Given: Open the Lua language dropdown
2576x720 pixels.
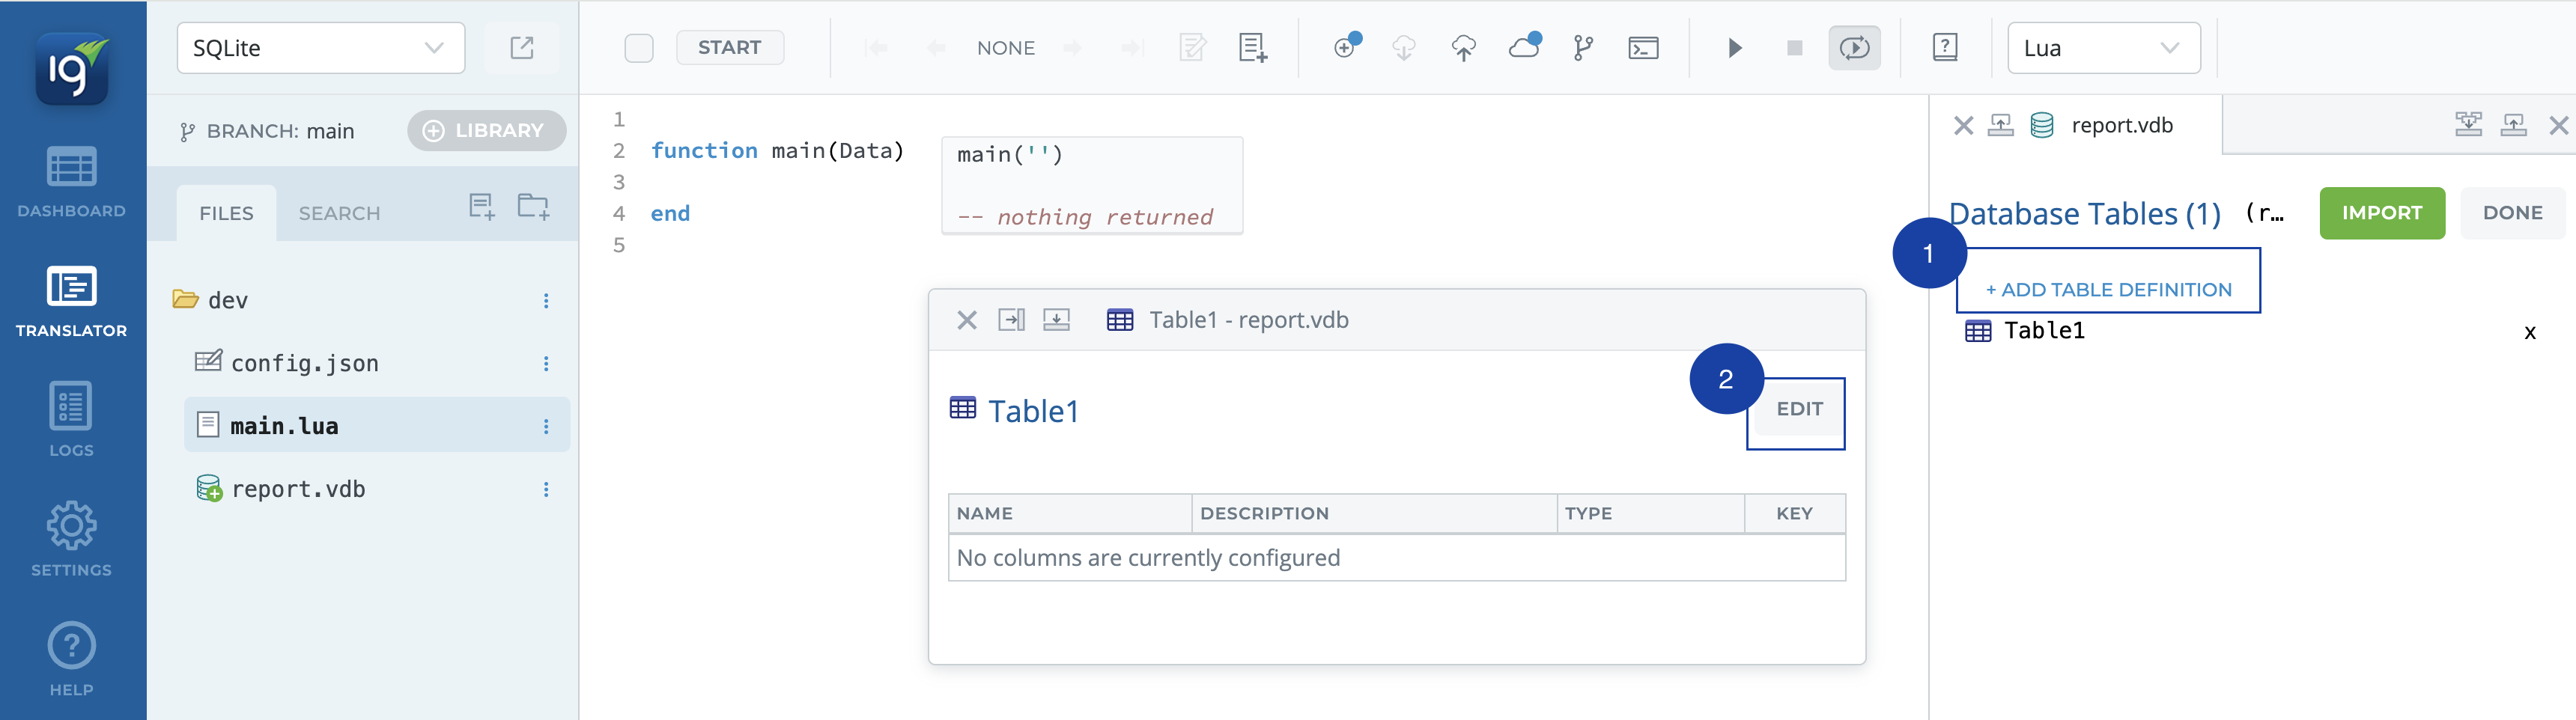Looking at the screenshot, I should pyautogui.click(x=2103, y=48).
